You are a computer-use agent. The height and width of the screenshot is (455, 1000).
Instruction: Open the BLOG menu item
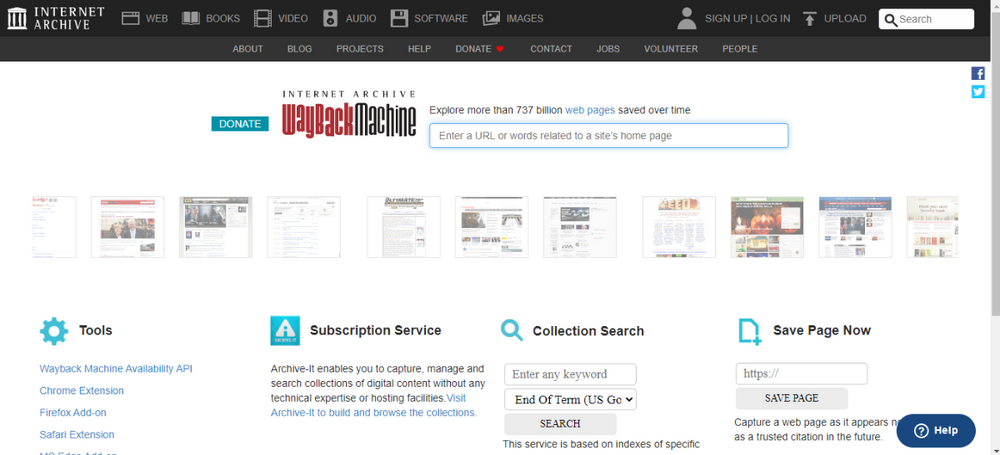pyautogui.click(x=300, y=48)
